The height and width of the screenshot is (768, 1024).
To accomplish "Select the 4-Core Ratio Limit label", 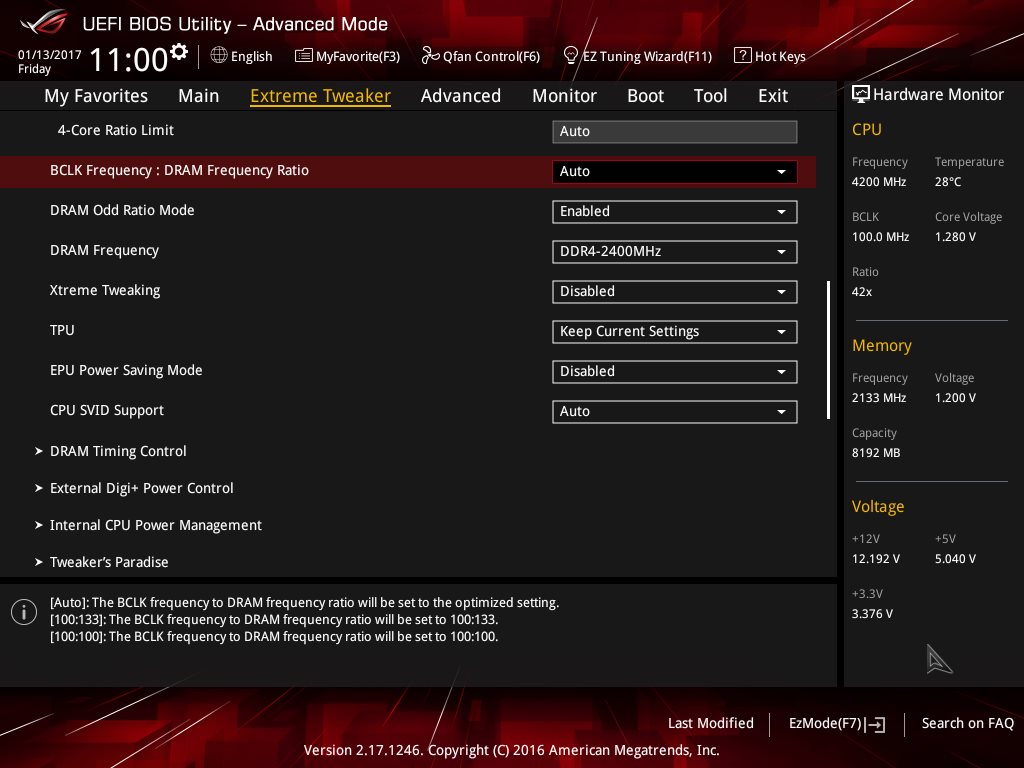I will point(116,131).
